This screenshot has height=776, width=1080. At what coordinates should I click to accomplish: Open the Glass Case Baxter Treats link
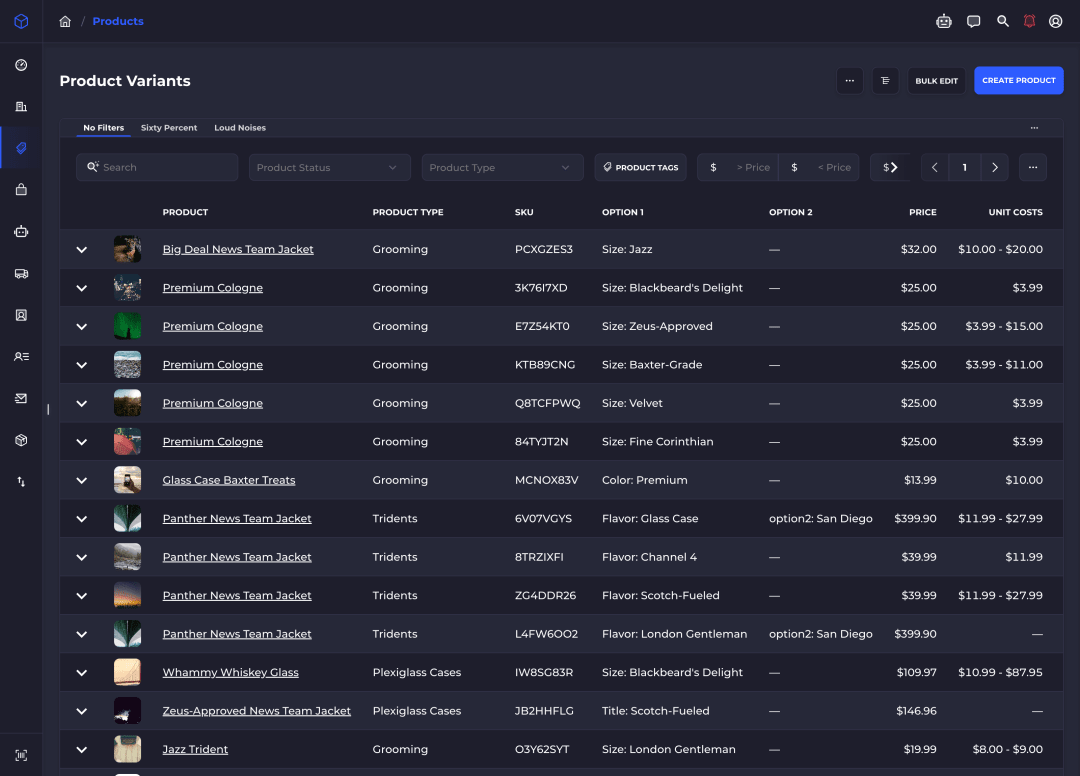229,480
